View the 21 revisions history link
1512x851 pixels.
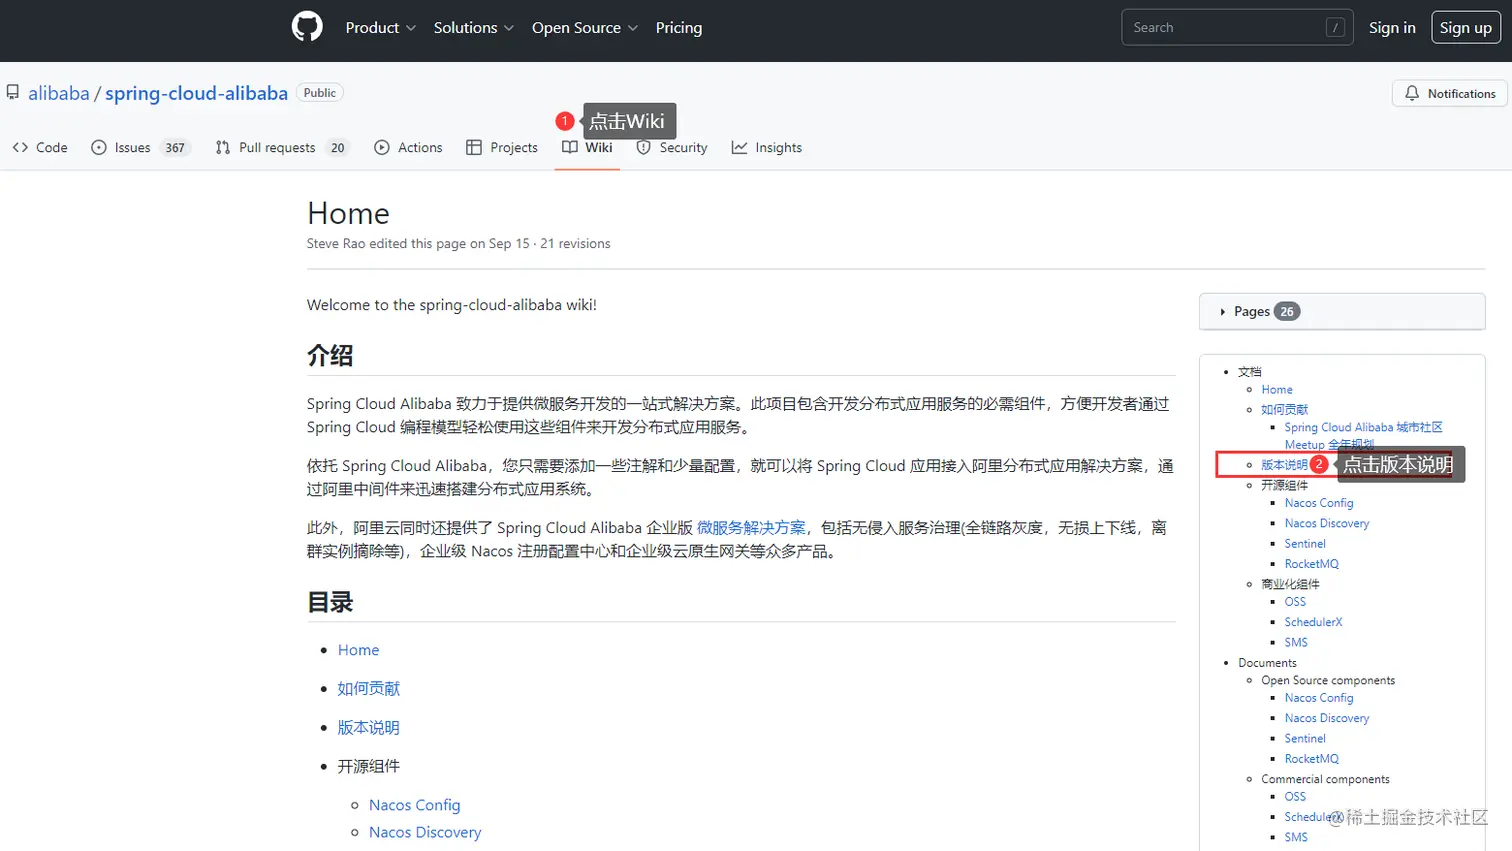(575, 244)
